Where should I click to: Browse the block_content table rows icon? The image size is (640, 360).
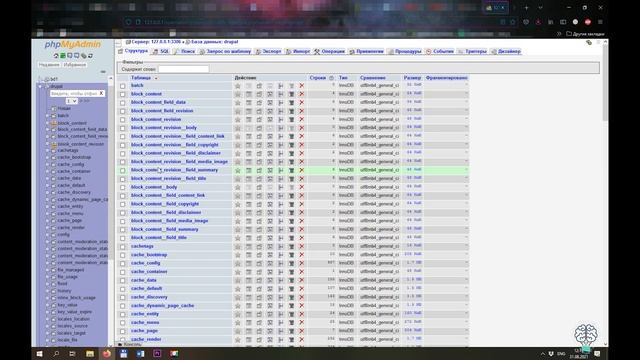point(249,94)
